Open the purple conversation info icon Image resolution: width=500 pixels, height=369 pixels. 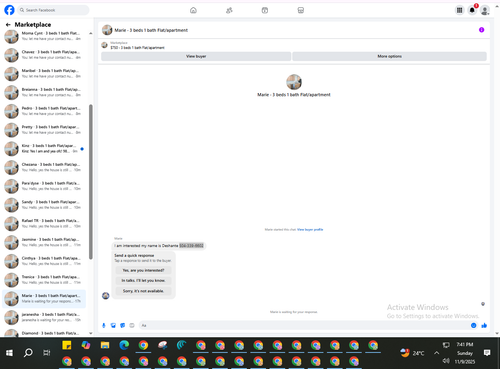[481, 30]
